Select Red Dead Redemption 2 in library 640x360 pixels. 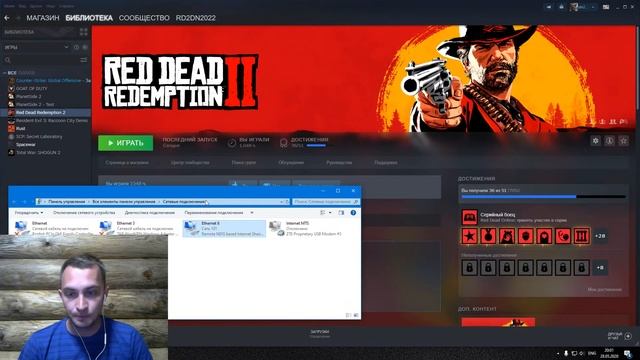tap(45, 113)
